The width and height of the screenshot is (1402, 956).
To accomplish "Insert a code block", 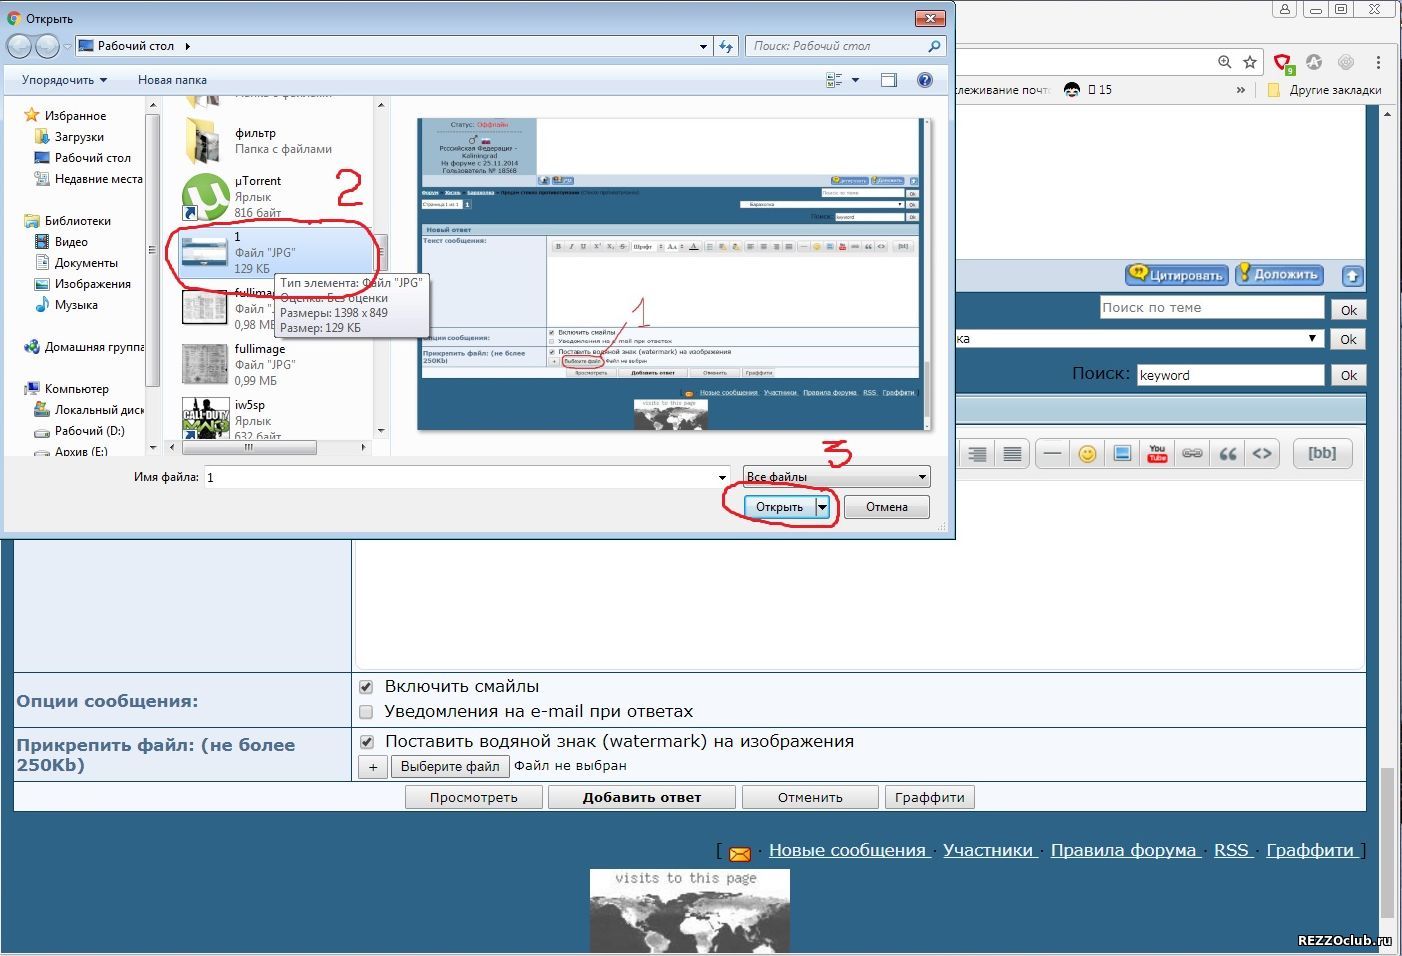I will [1262, 454].
